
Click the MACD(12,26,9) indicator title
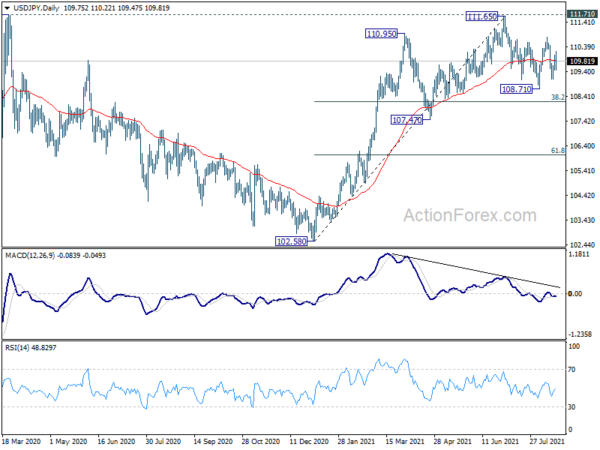tap(30, 255)
